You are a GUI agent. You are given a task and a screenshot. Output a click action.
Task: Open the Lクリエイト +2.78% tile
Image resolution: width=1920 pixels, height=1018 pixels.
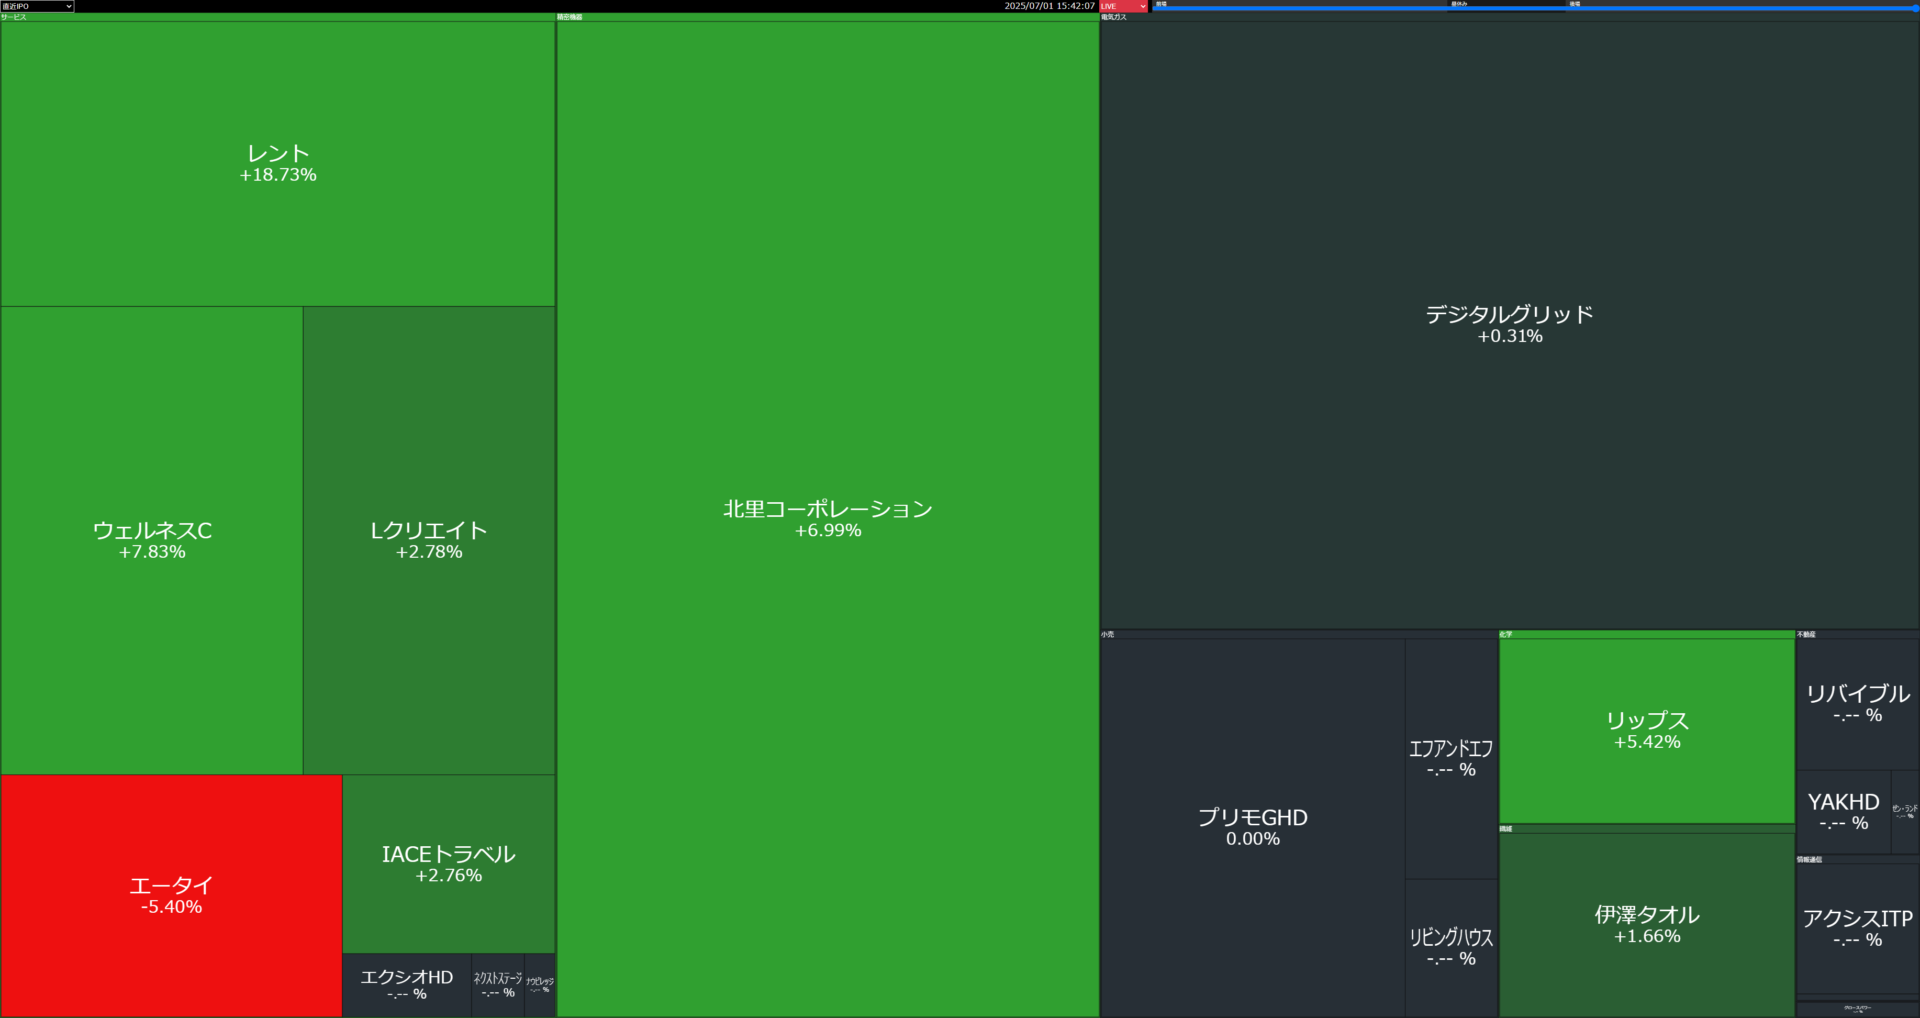point(429,540)
